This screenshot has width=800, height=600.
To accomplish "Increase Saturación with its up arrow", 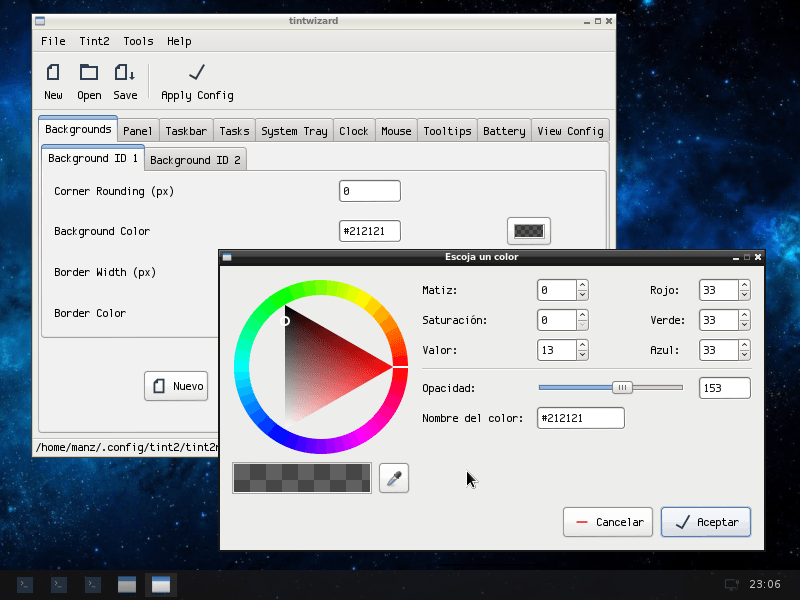I will point(582,315).
